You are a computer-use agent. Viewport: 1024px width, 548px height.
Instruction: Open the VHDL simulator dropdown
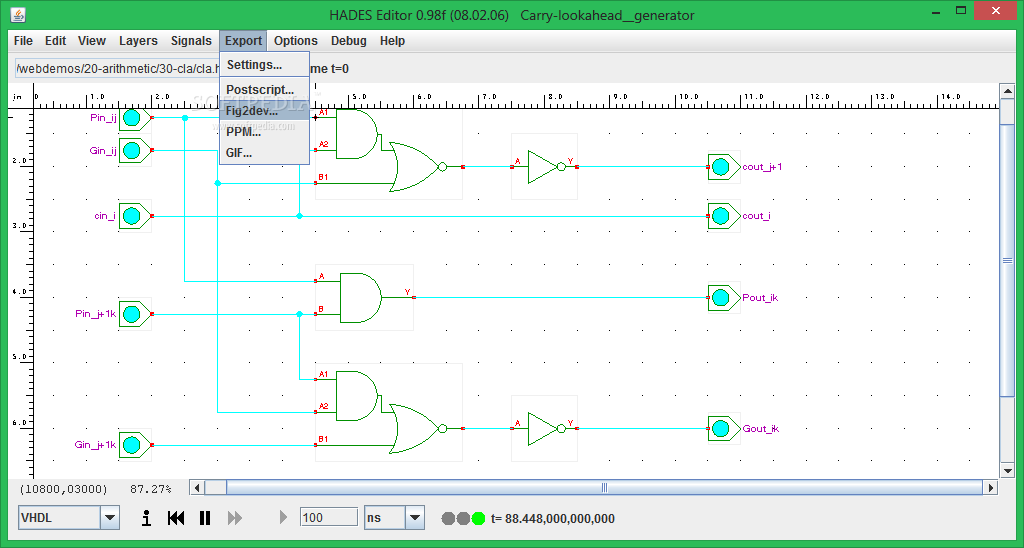coord(110,518)
